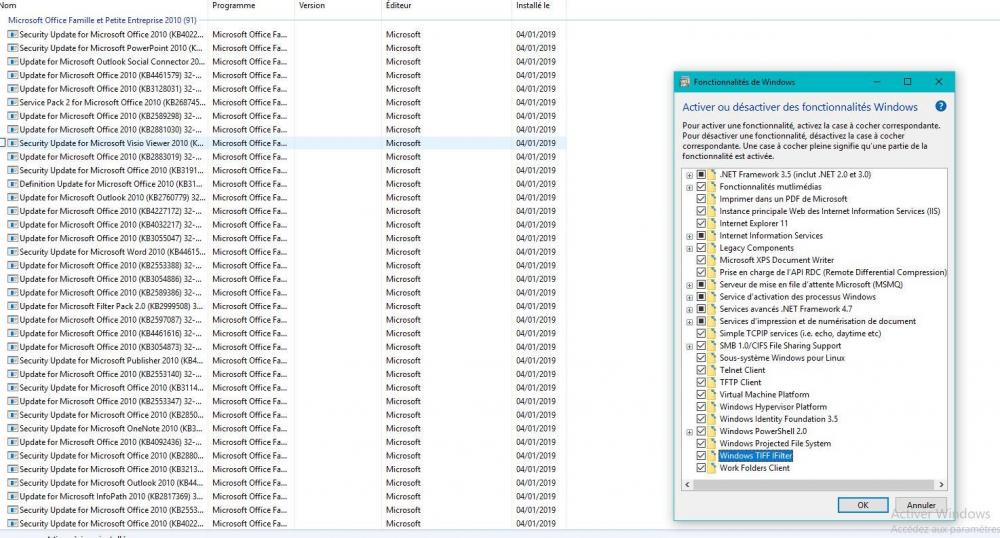
Task: Expand .NET Framework 3.5 feature node
Action: point(689,175)
